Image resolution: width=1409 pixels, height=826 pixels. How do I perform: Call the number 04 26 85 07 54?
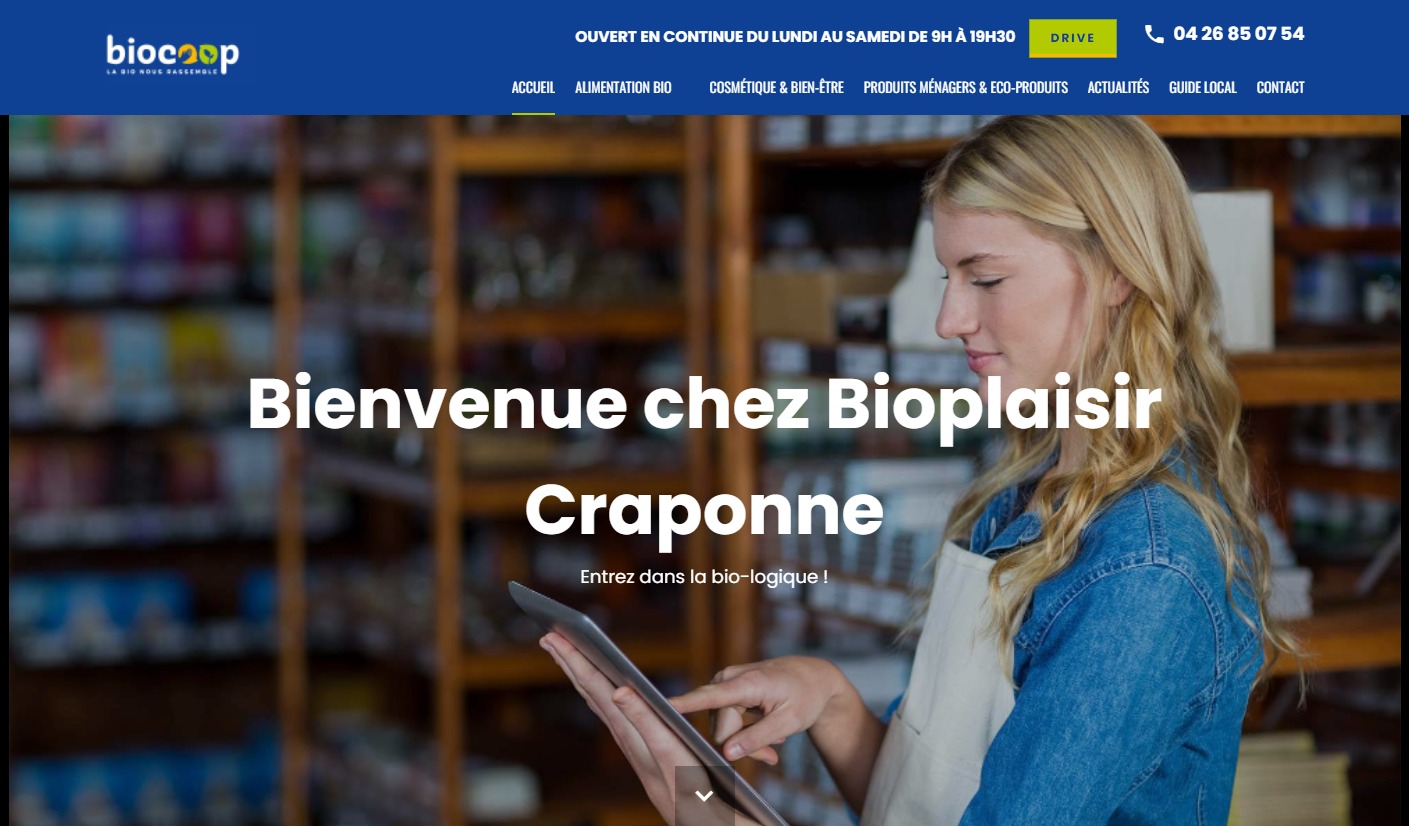pos(1238,34)
